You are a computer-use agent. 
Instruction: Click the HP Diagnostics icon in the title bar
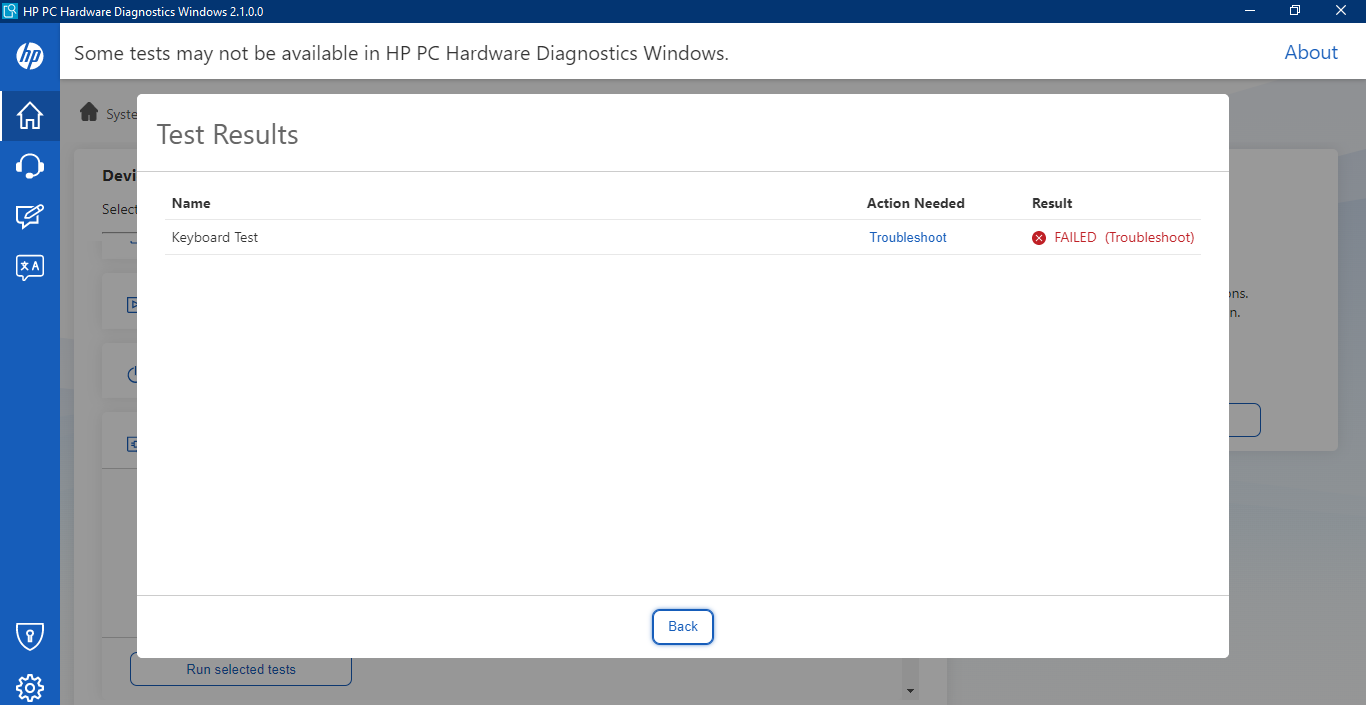(11, 10)
